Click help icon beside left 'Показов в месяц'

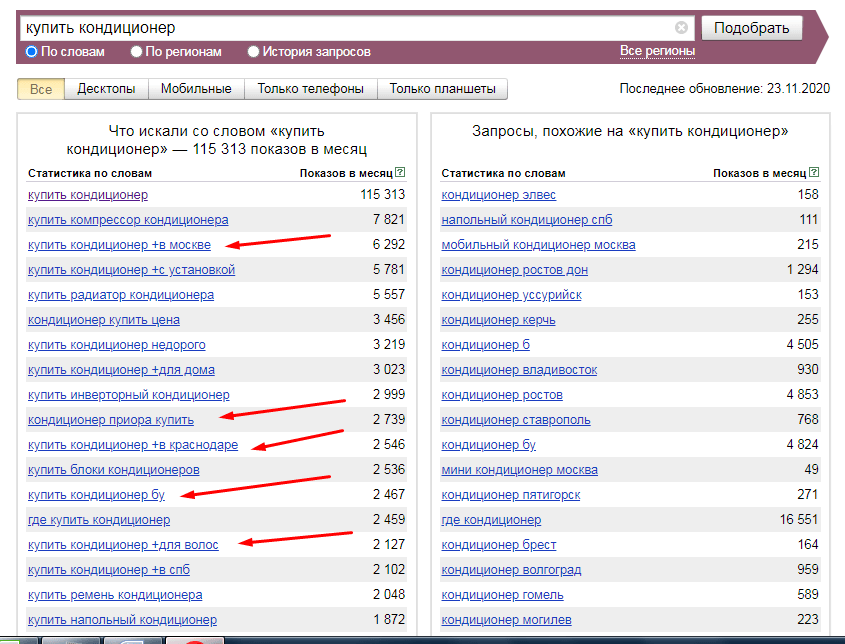(x=400, y=172)
